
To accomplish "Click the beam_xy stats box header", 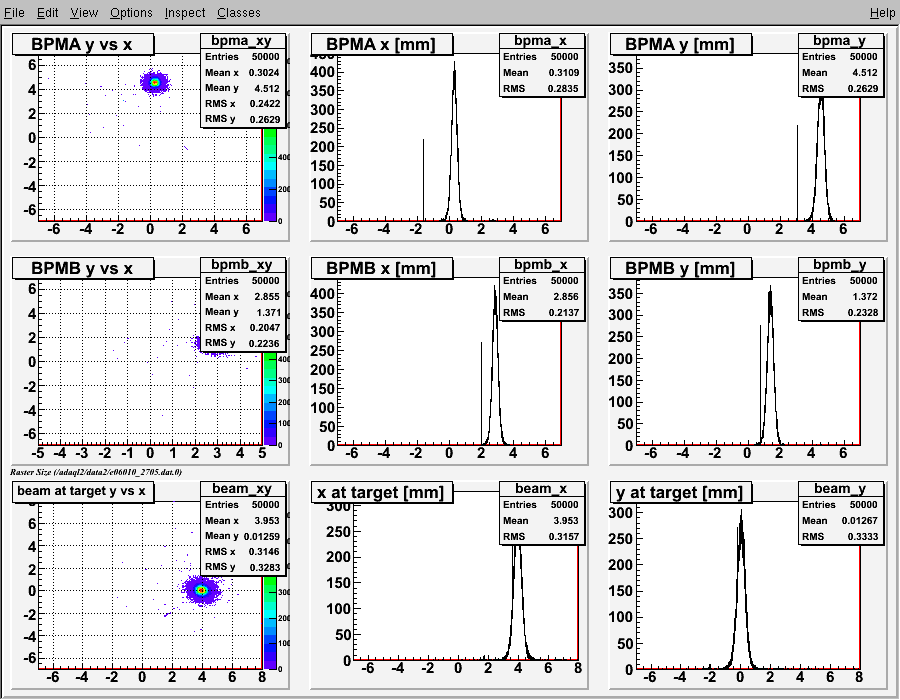I will [242, 488].
